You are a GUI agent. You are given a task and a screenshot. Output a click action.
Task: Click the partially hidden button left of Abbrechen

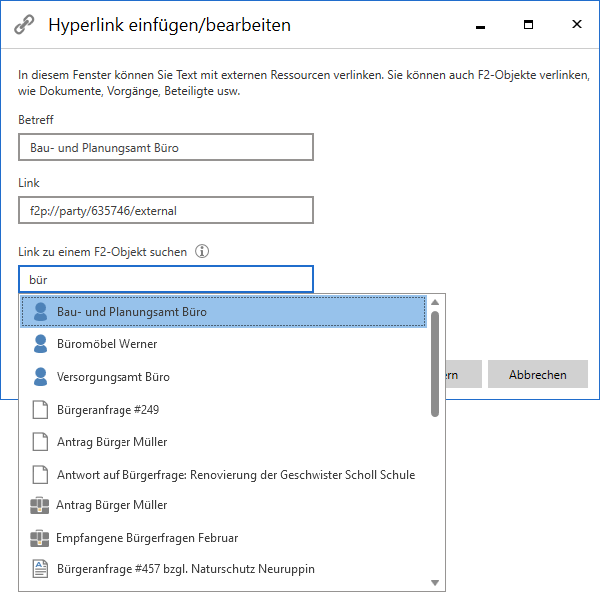[x=464, y=374]
